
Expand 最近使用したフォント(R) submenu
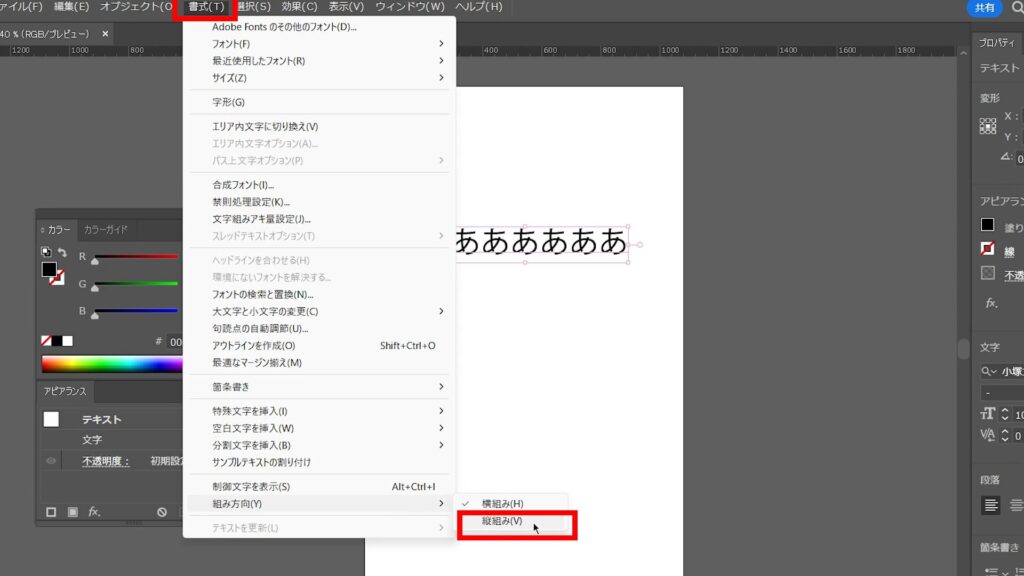320,61
